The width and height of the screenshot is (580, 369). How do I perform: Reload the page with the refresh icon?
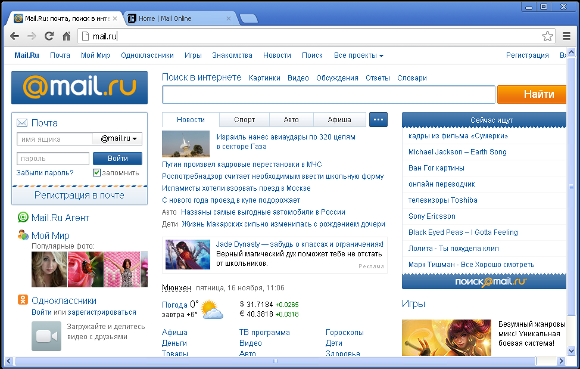click(x=49, y=36)
